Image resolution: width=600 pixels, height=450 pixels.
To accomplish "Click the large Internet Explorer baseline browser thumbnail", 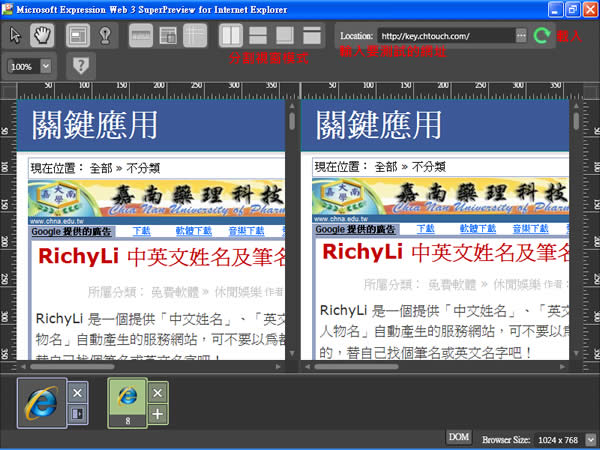I will click(42, 403).
